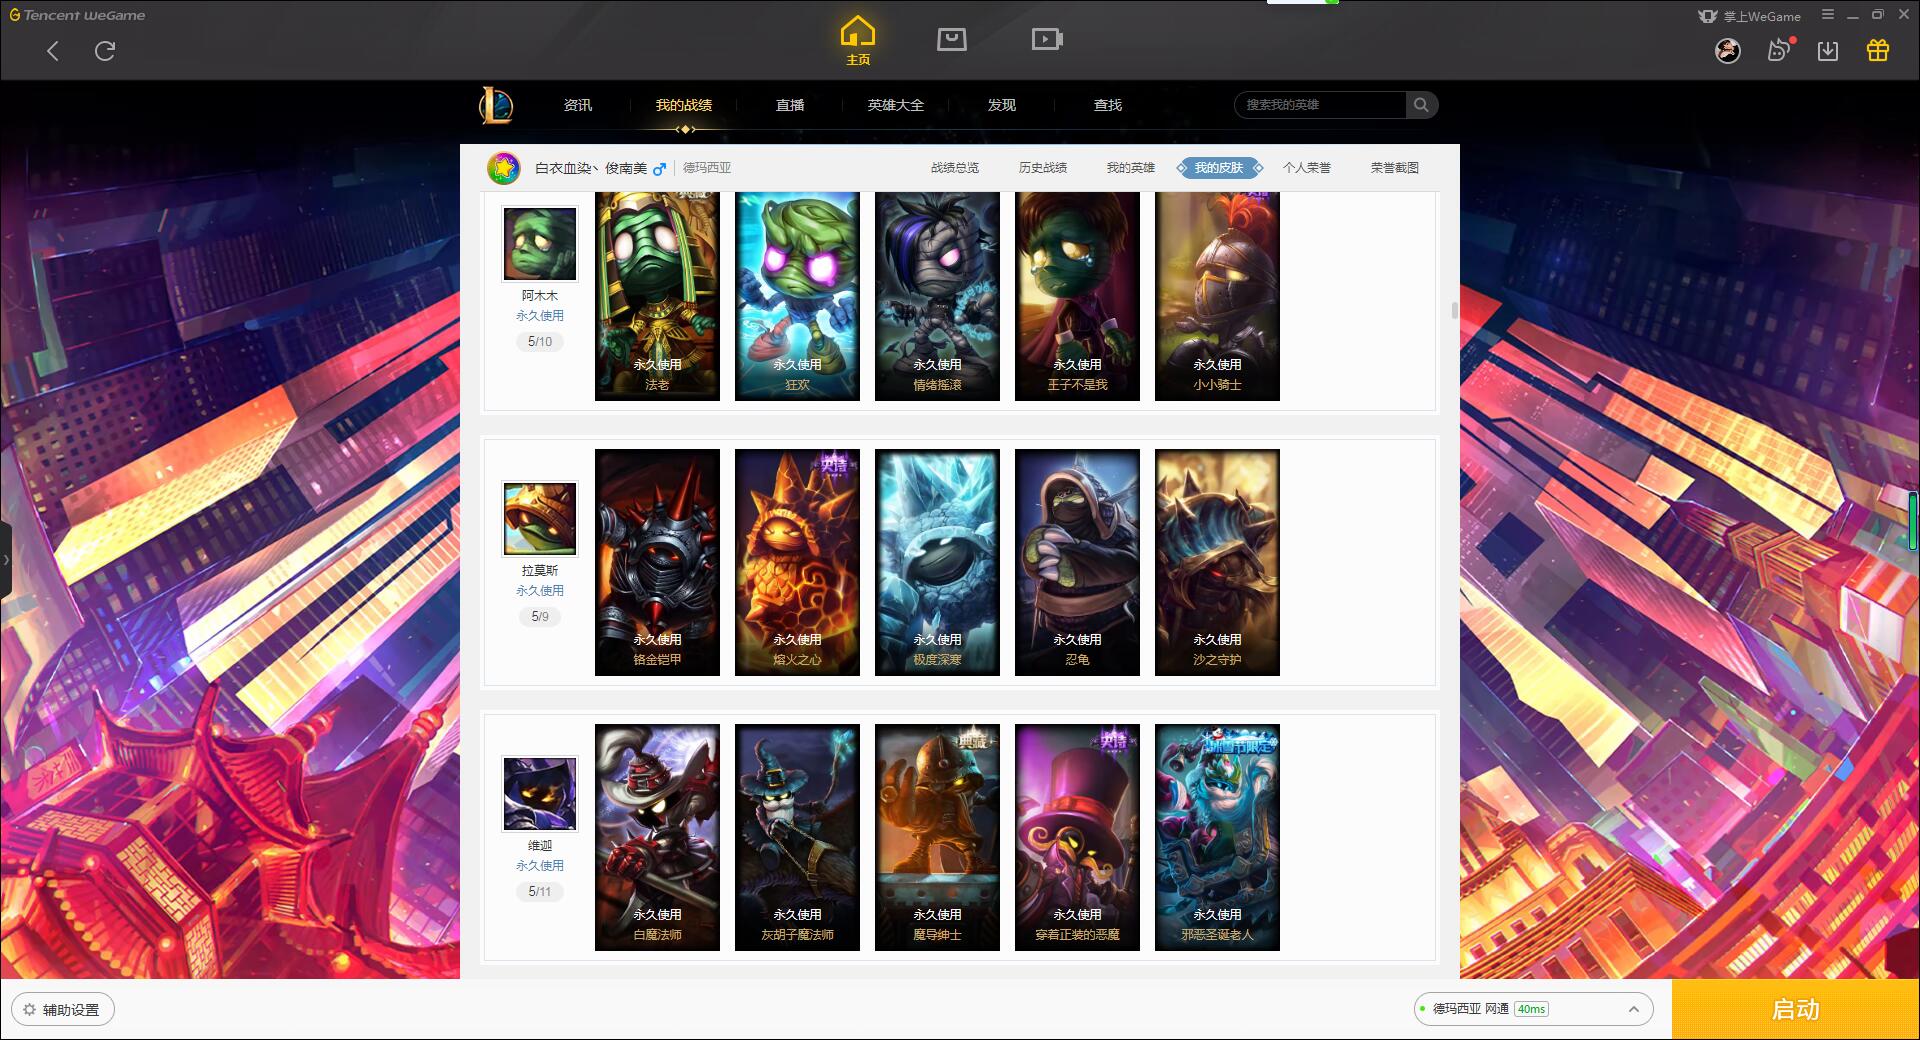Open the 魔导绅士 skin card

pos(937,837)
